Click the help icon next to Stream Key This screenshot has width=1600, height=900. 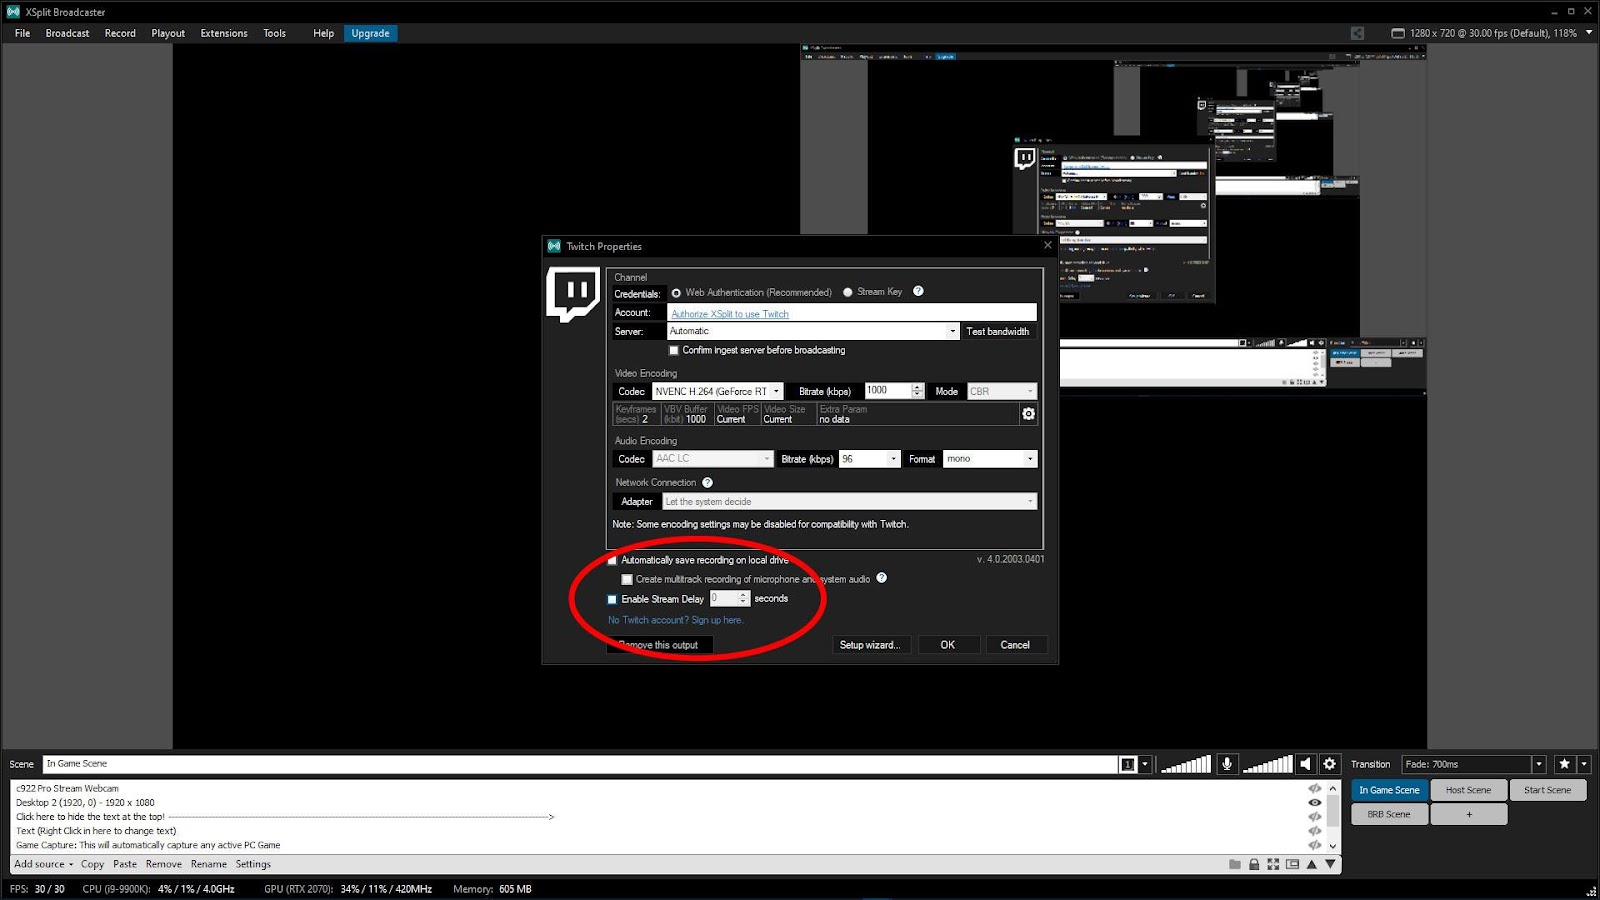[x=918, y=291]
